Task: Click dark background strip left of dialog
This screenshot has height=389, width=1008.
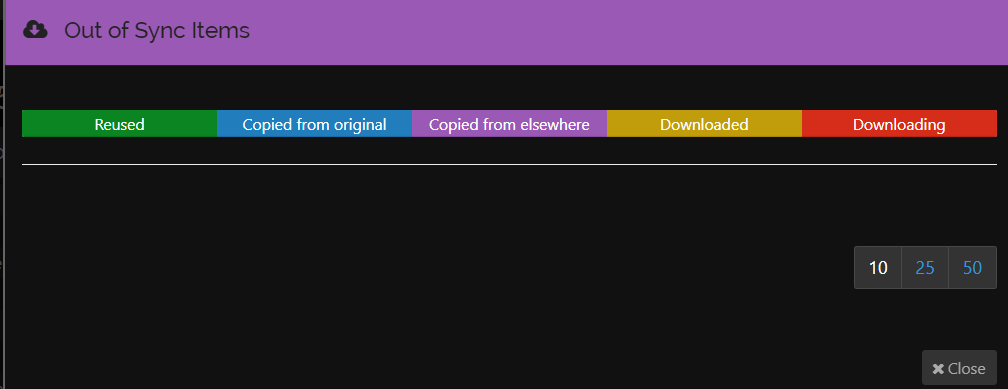Action: pyautogui.click(x=2, y=225)
